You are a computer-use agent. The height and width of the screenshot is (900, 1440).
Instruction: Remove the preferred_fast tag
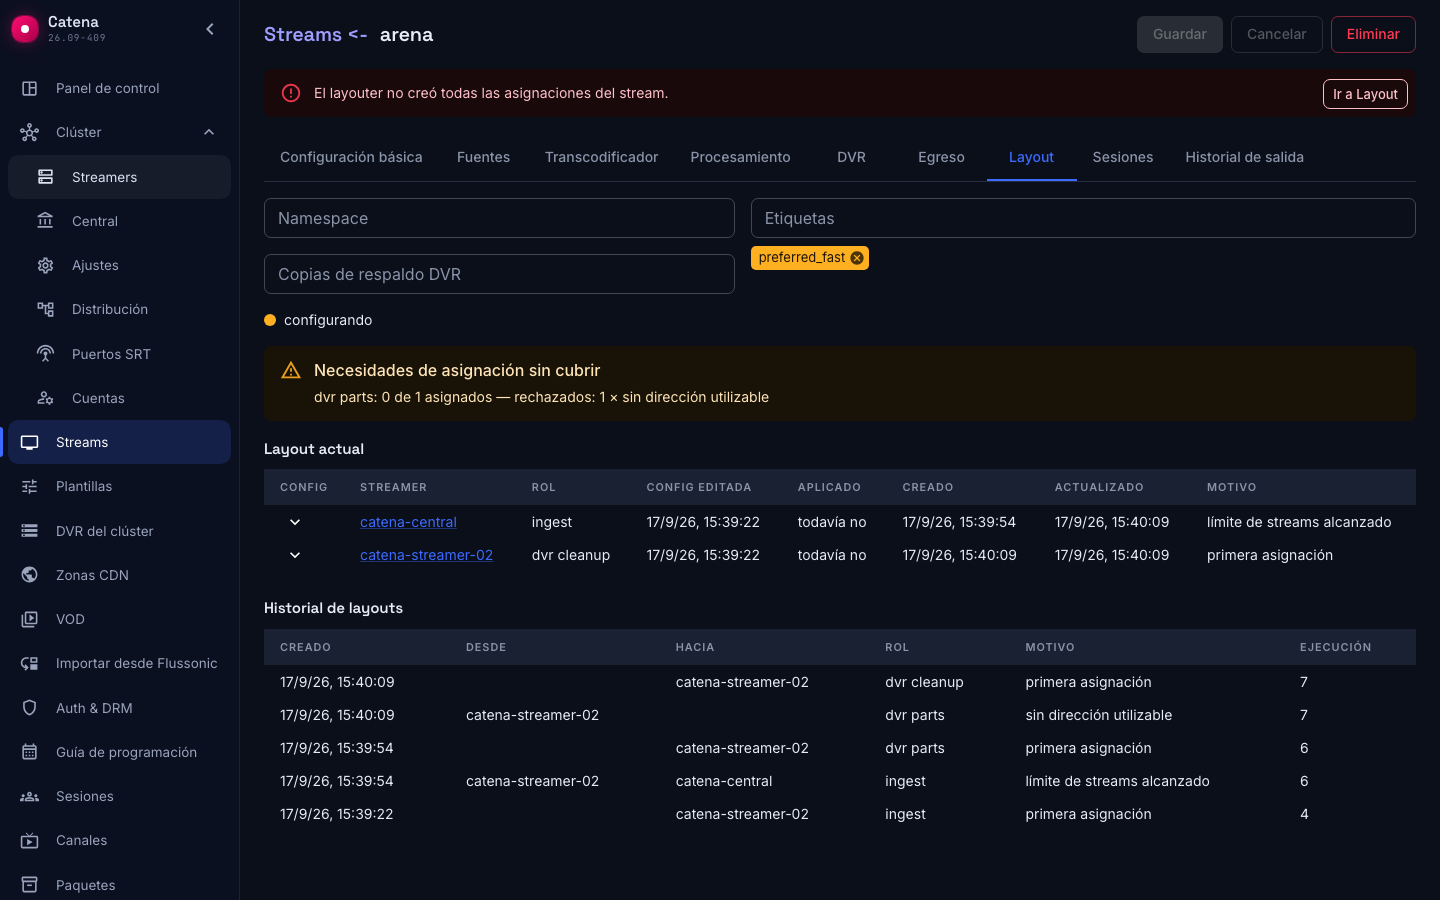point(857,258)
